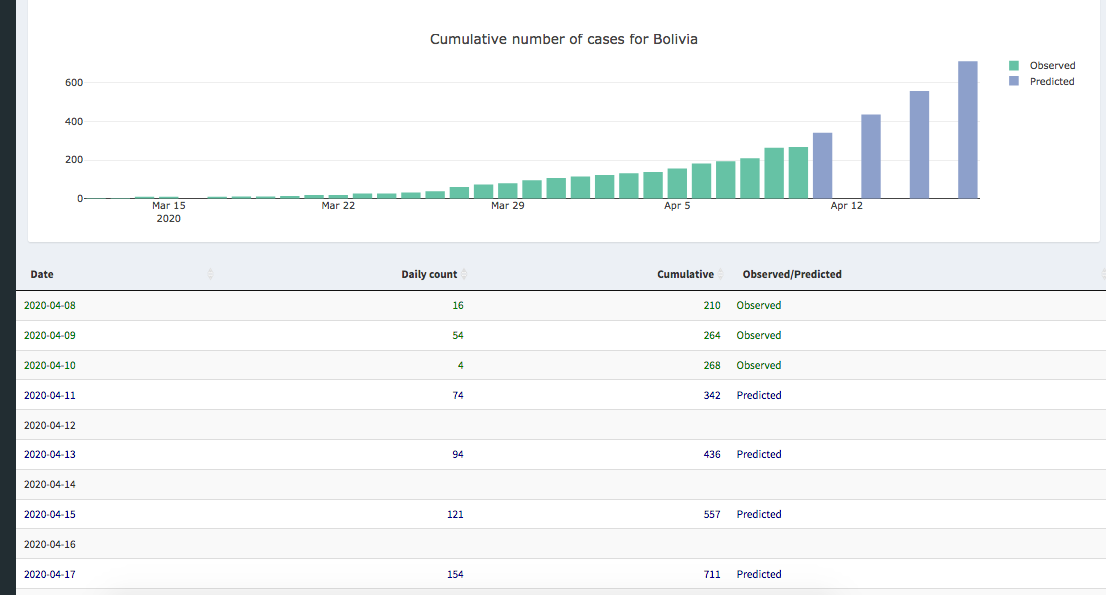
Task: Click the first blue predicted bar
Action: click(x=822, y=166)
